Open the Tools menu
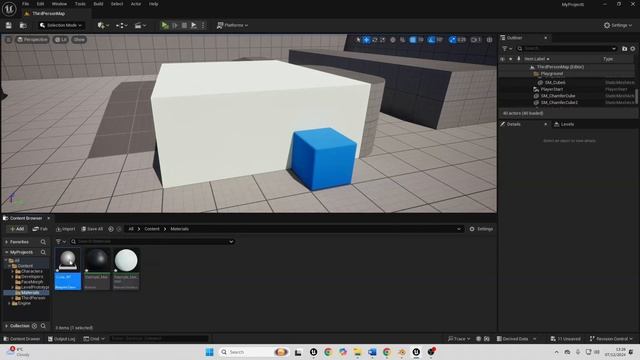 [x=80, y=4]
